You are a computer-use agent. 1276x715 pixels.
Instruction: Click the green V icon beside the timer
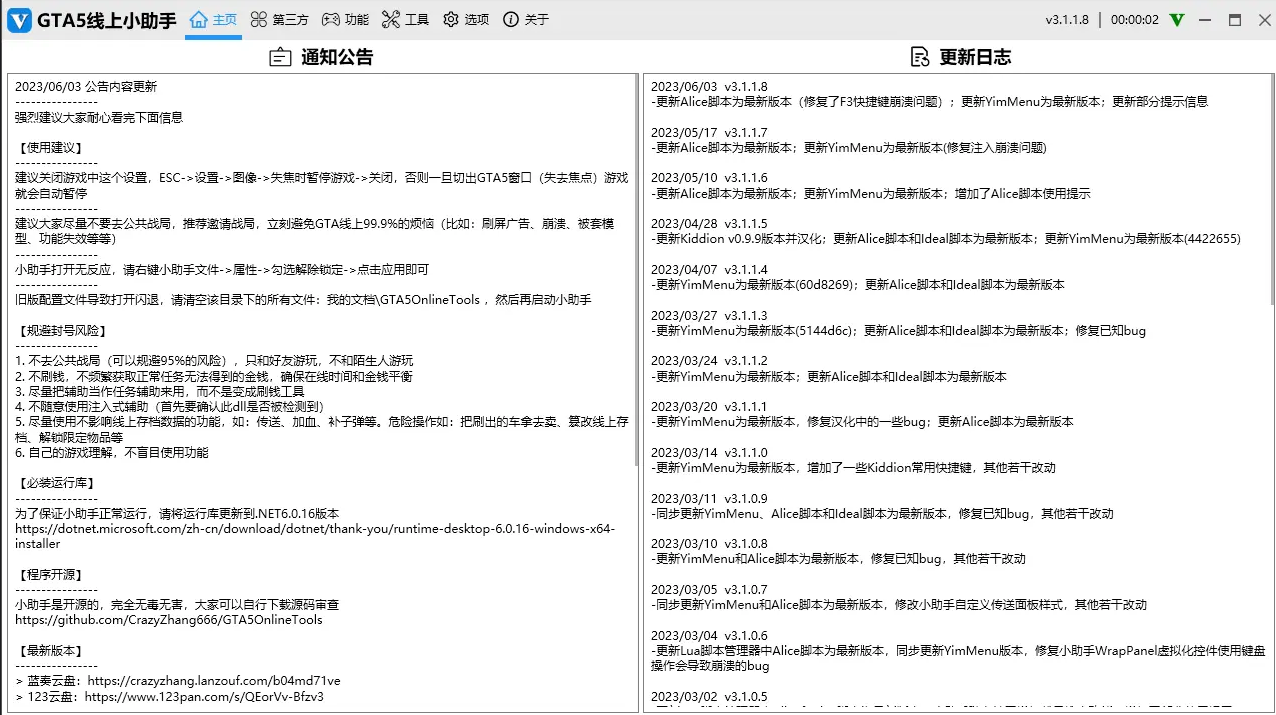point(1175,18)
